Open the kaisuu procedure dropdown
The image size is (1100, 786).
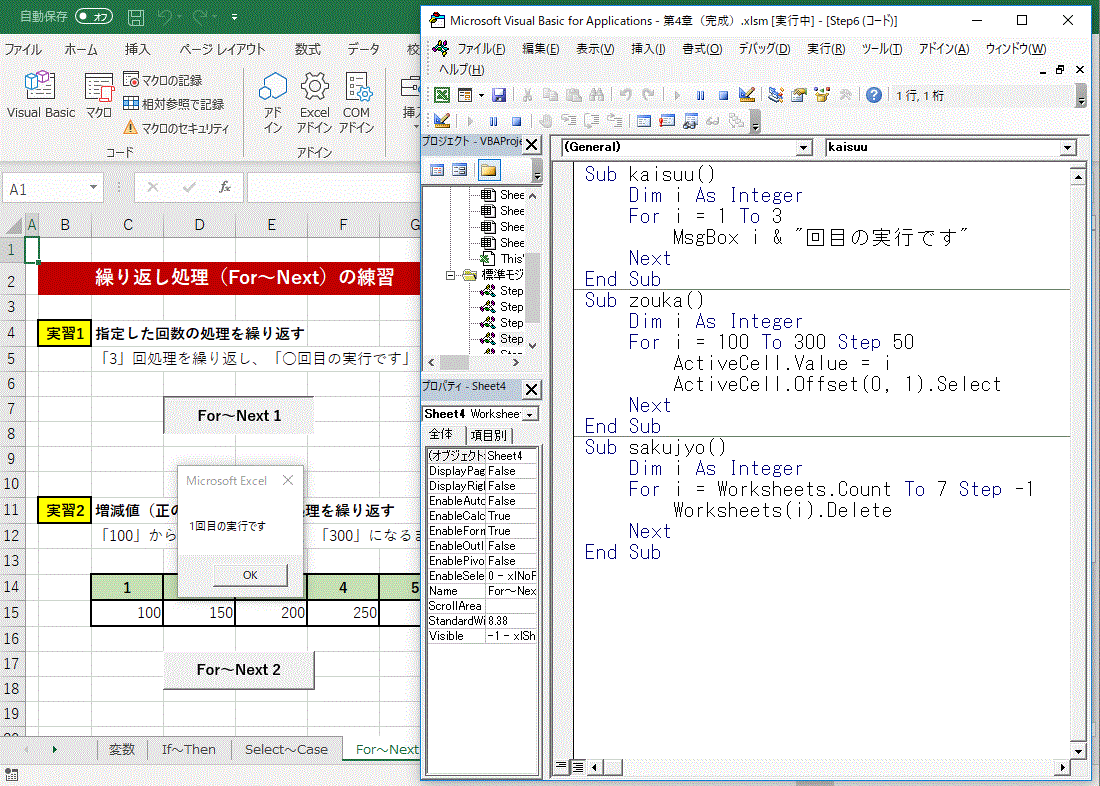1068,147
